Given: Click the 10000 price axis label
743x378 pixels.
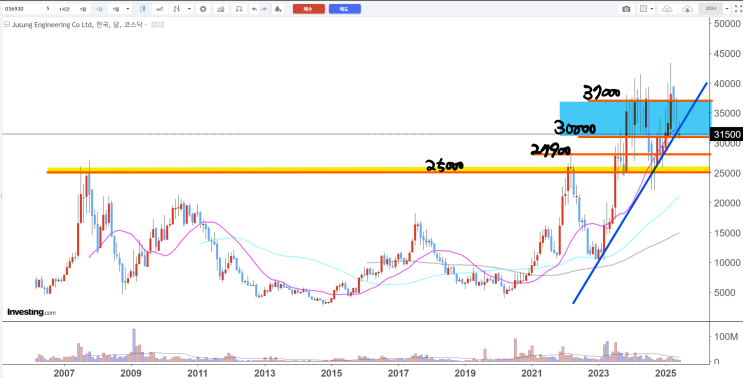Looking at the screenshot, I should click(727, 262).
